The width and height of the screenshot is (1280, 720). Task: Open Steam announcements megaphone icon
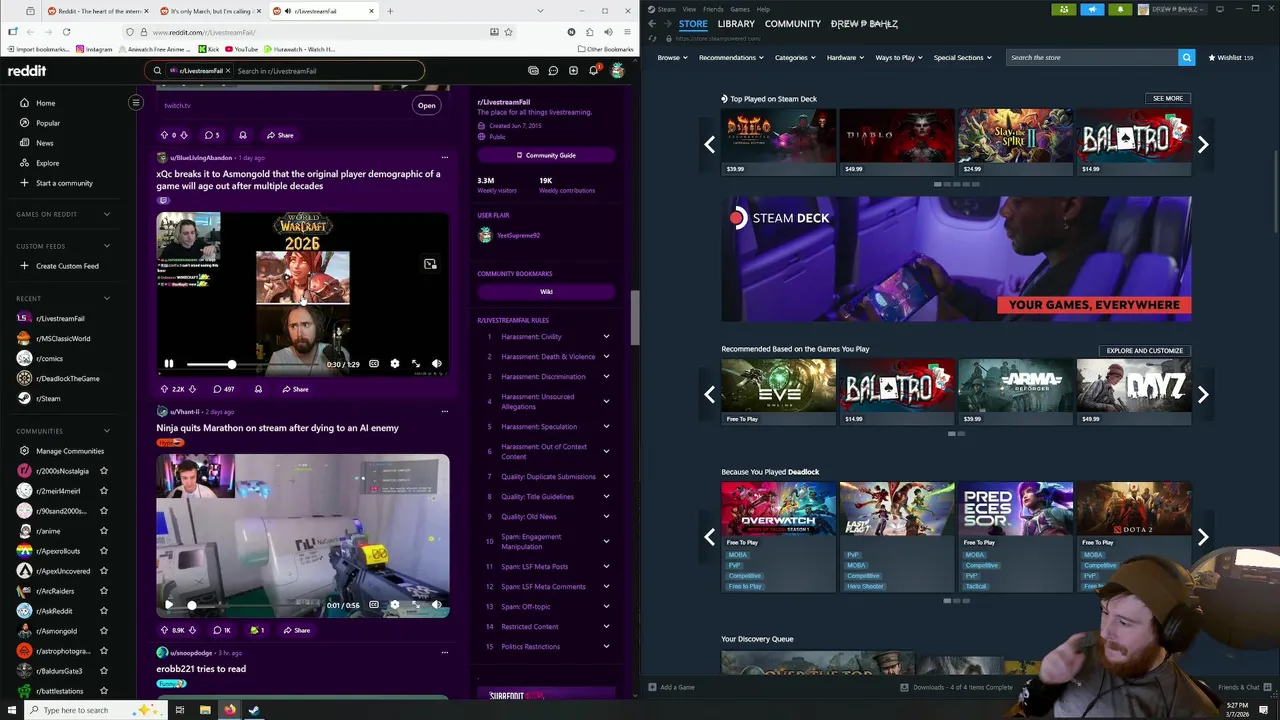click(x=1092, y=9)
